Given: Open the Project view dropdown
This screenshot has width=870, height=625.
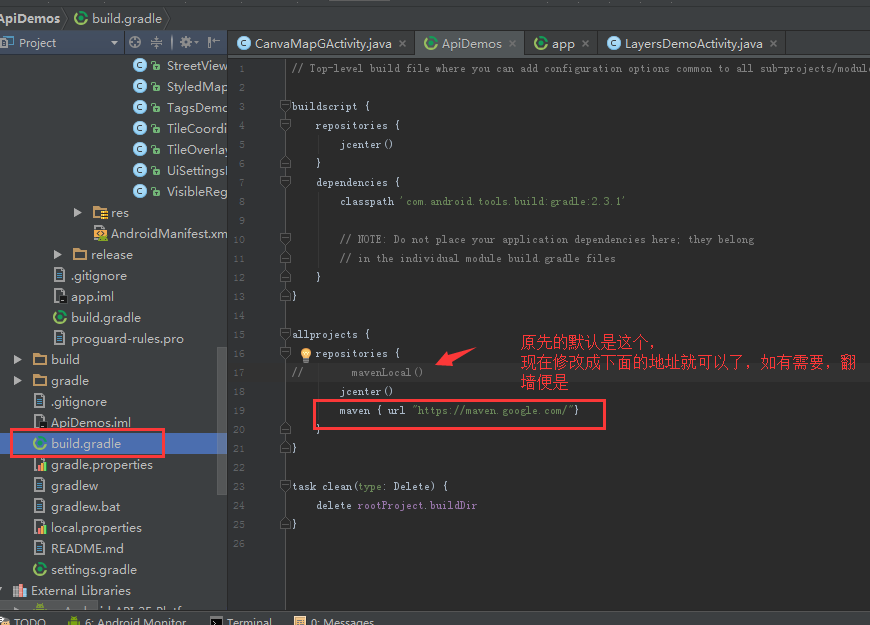Looking at the screenshot, I should (x=114, y=43).
